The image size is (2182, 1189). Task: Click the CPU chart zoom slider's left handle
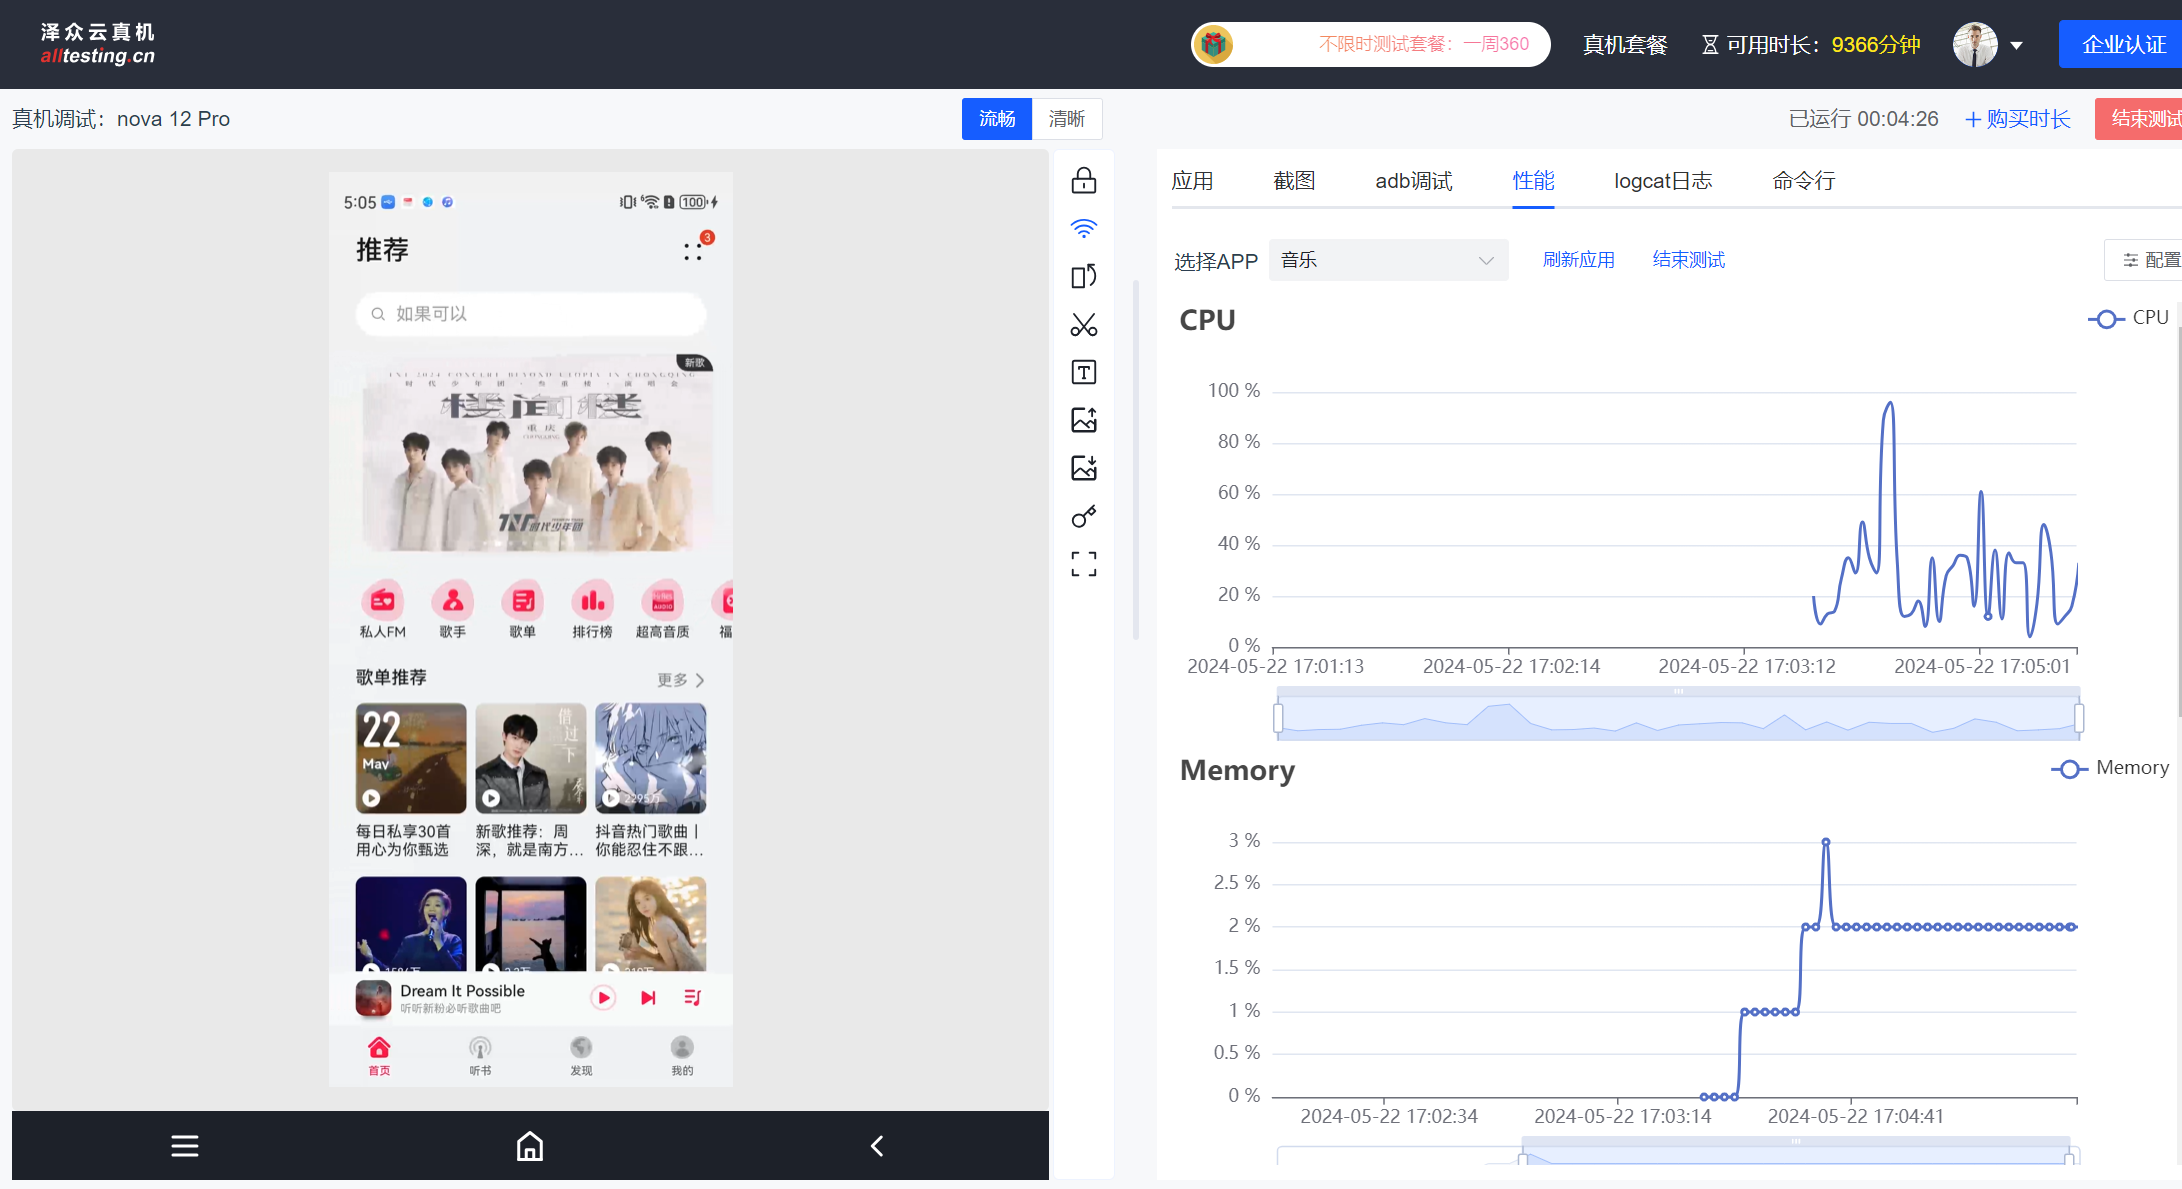(1278, 717)
